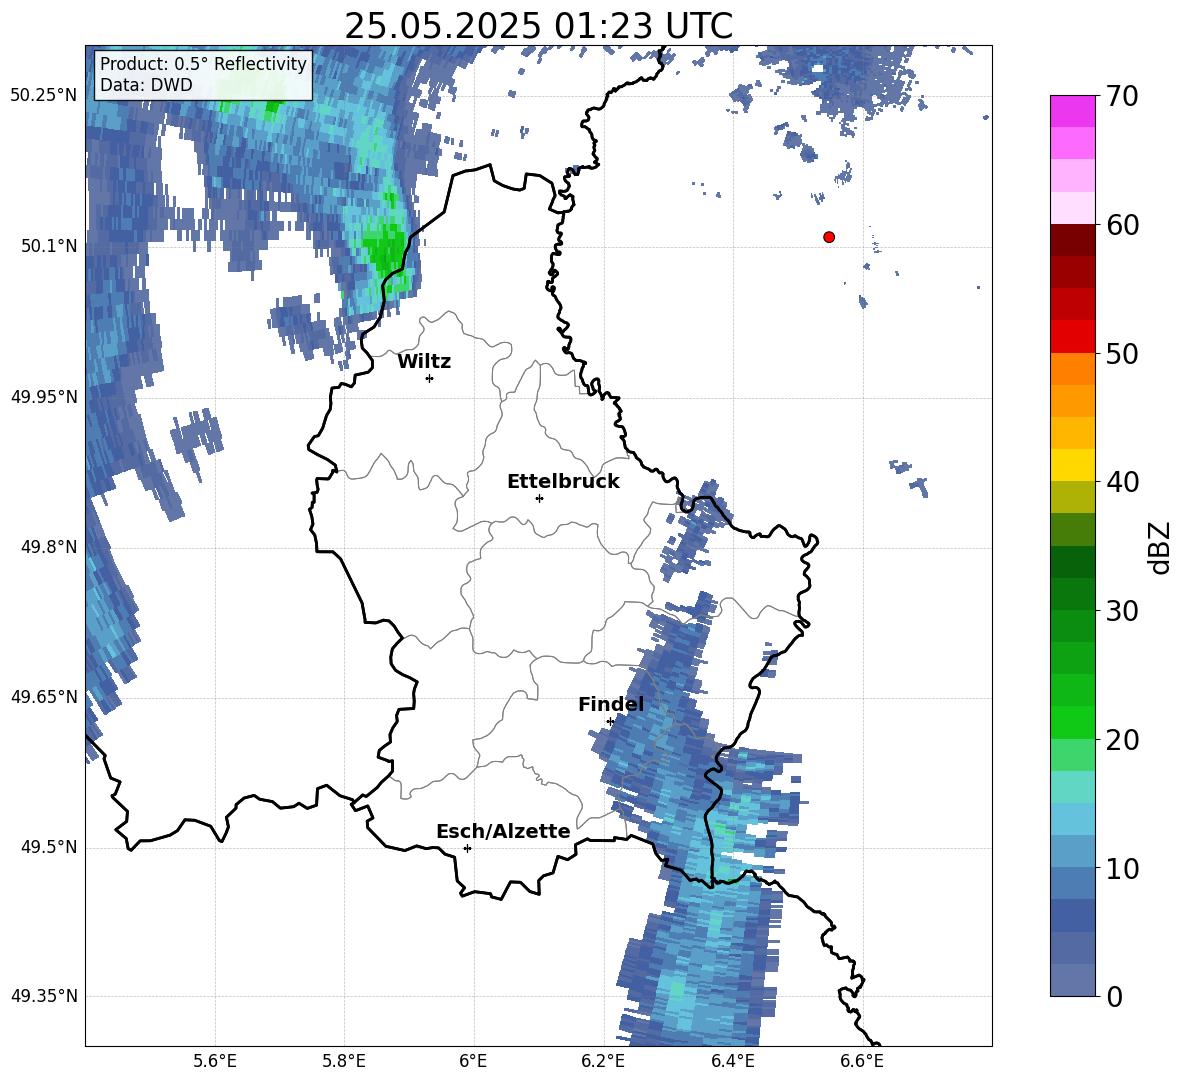Click the 50.1°N latitude label
1184x1081 pixels.
49,246
